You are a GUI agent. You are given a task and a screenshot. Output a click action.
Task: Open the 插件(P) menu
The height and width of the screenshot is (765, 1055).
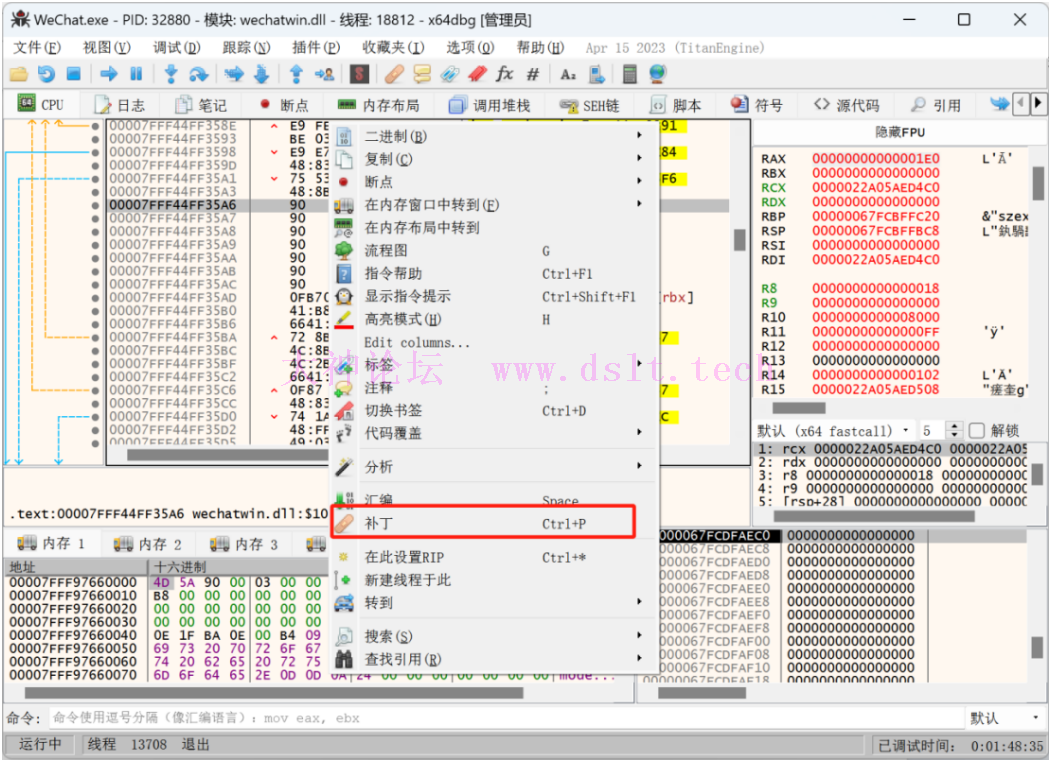click(x=316, y=48)
